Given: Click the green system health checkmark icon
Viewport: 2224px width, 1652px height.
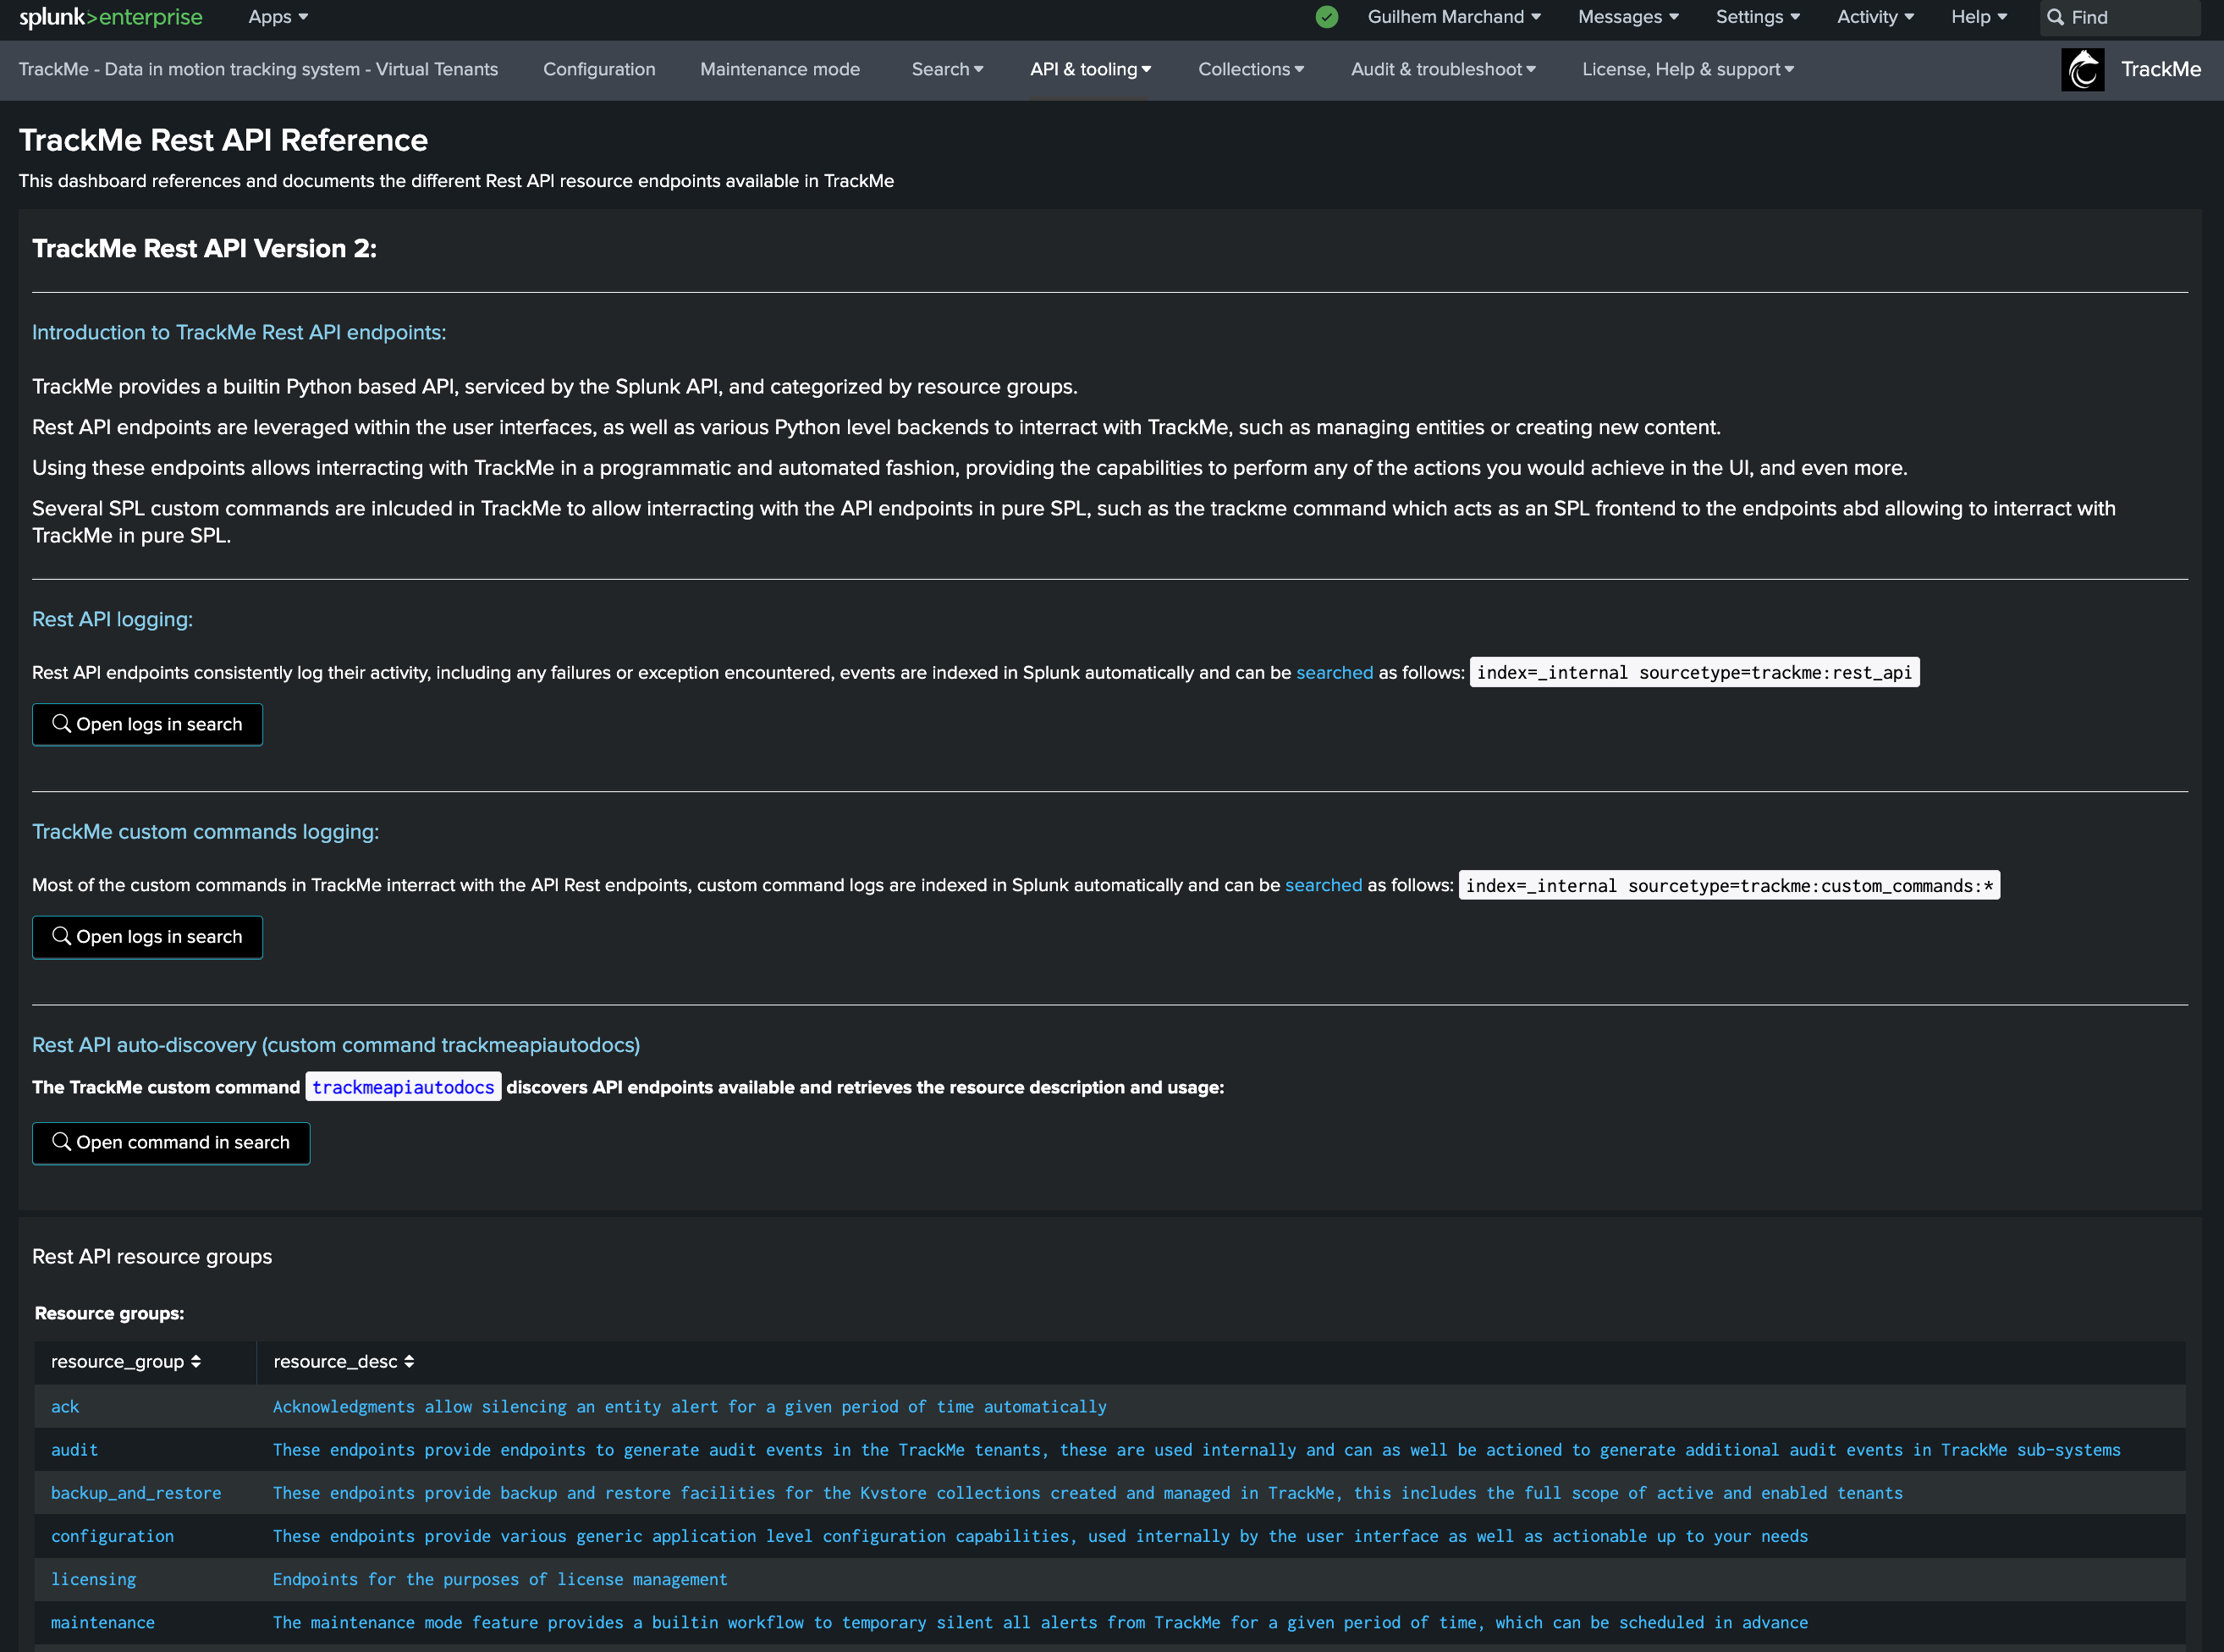Looking at the screenshot, I should pos(1326,17).
